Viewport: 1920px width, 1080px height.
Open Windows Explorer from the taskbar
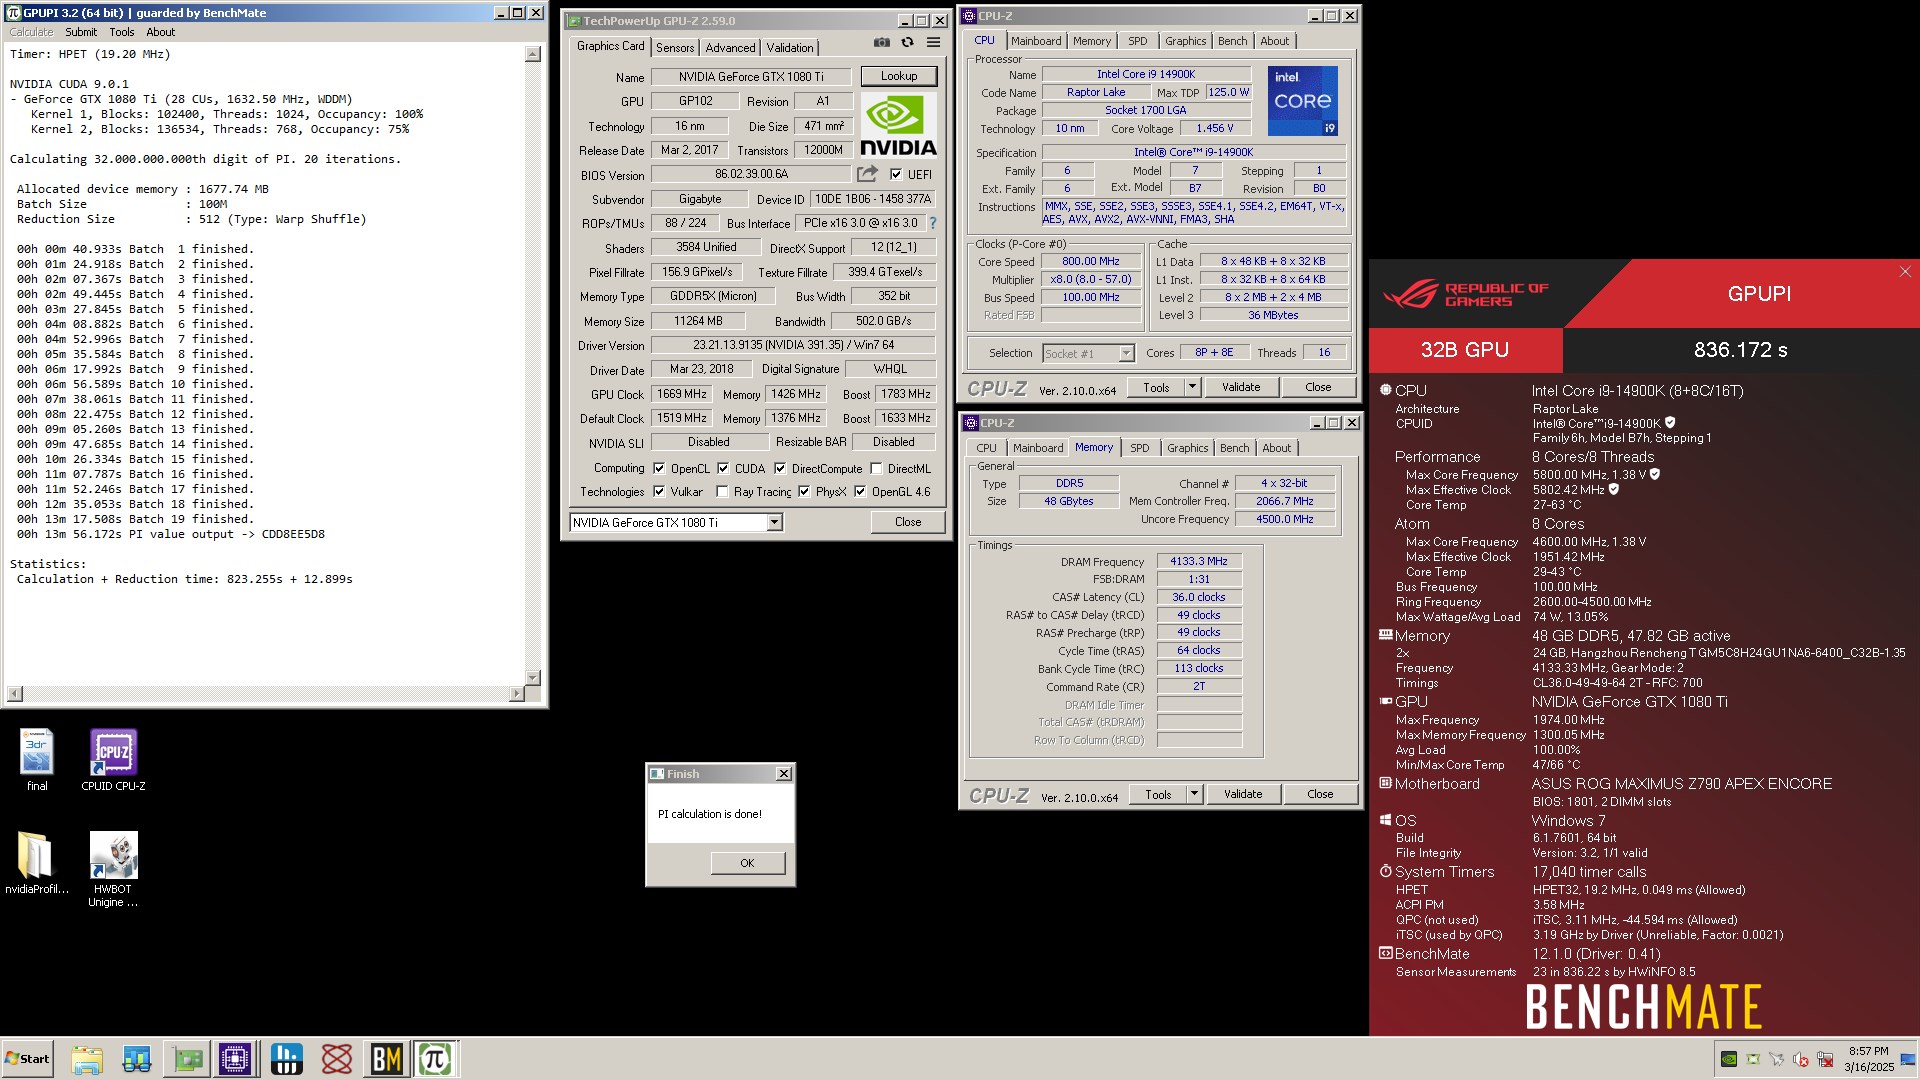click(x=87, y=1059)
